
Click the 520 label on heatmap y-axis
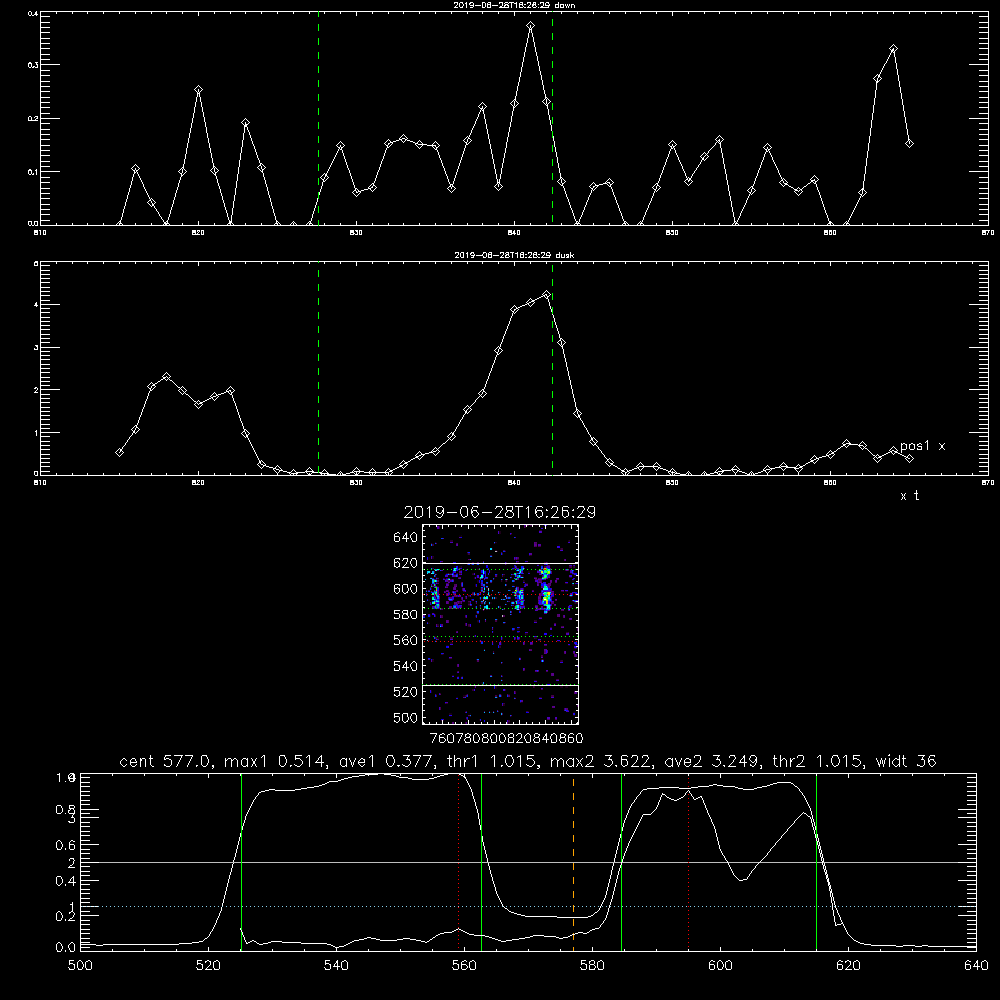pos(406,692)
